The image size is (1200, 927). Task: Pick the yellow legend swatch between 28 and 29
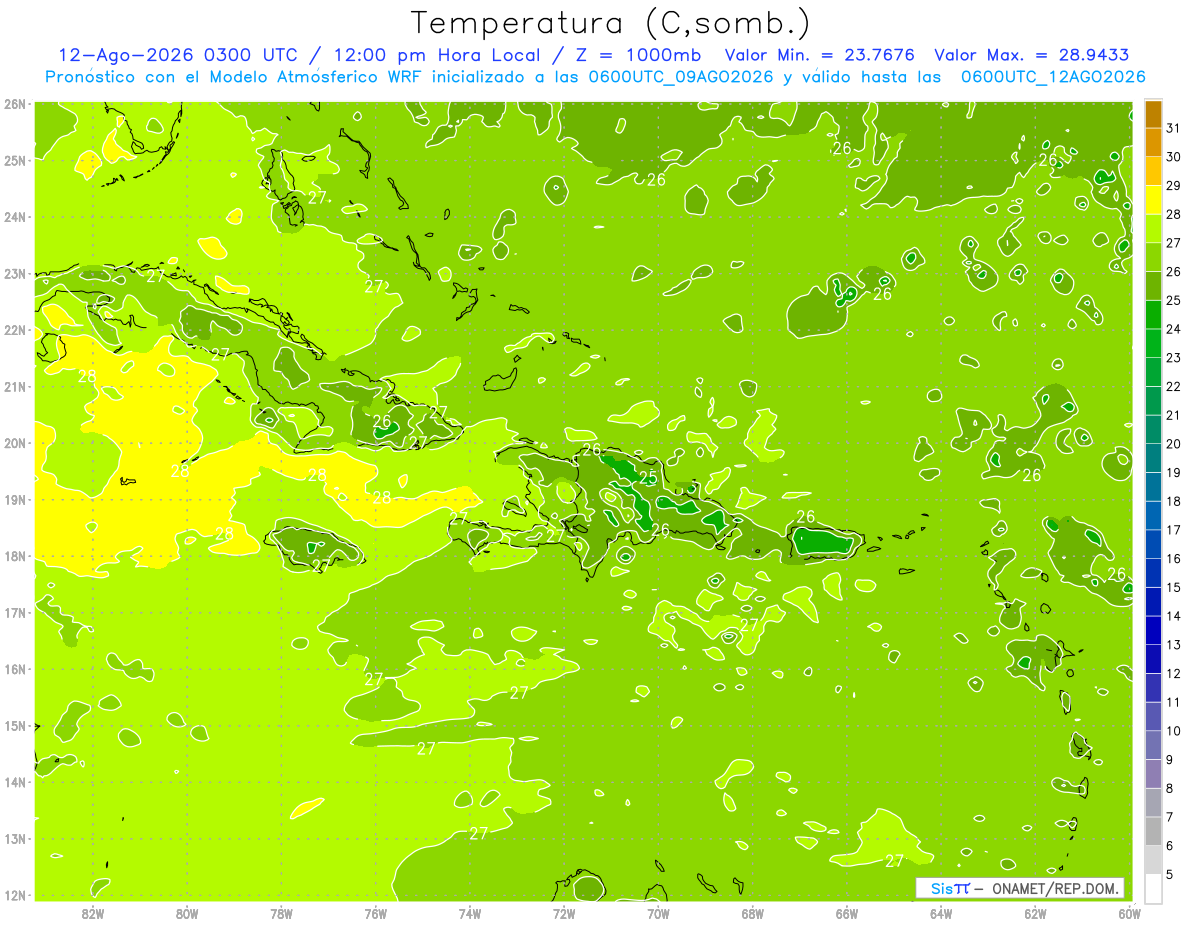(1153, 200)
